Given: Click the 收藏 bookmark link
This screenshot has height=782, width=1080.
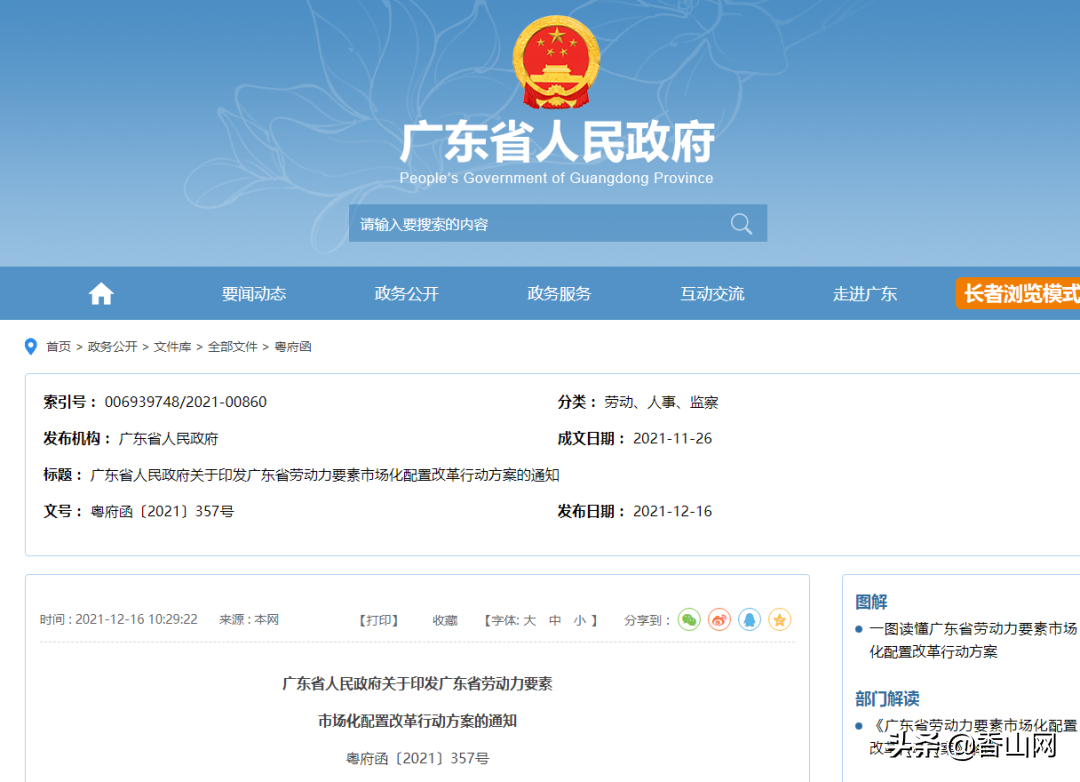Looking at the screenshot, I should pyautogui.click(x=445, y=621).
